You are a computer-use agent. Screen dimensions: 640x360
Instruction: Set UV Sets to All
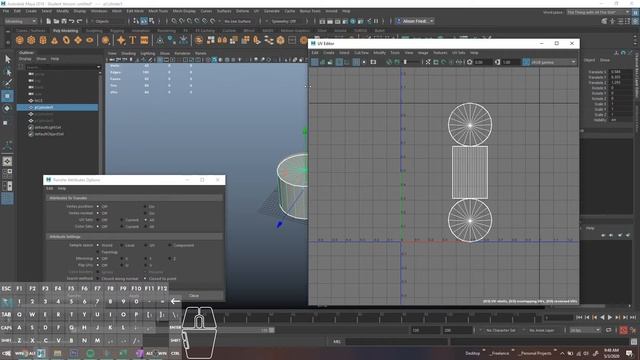146,220
